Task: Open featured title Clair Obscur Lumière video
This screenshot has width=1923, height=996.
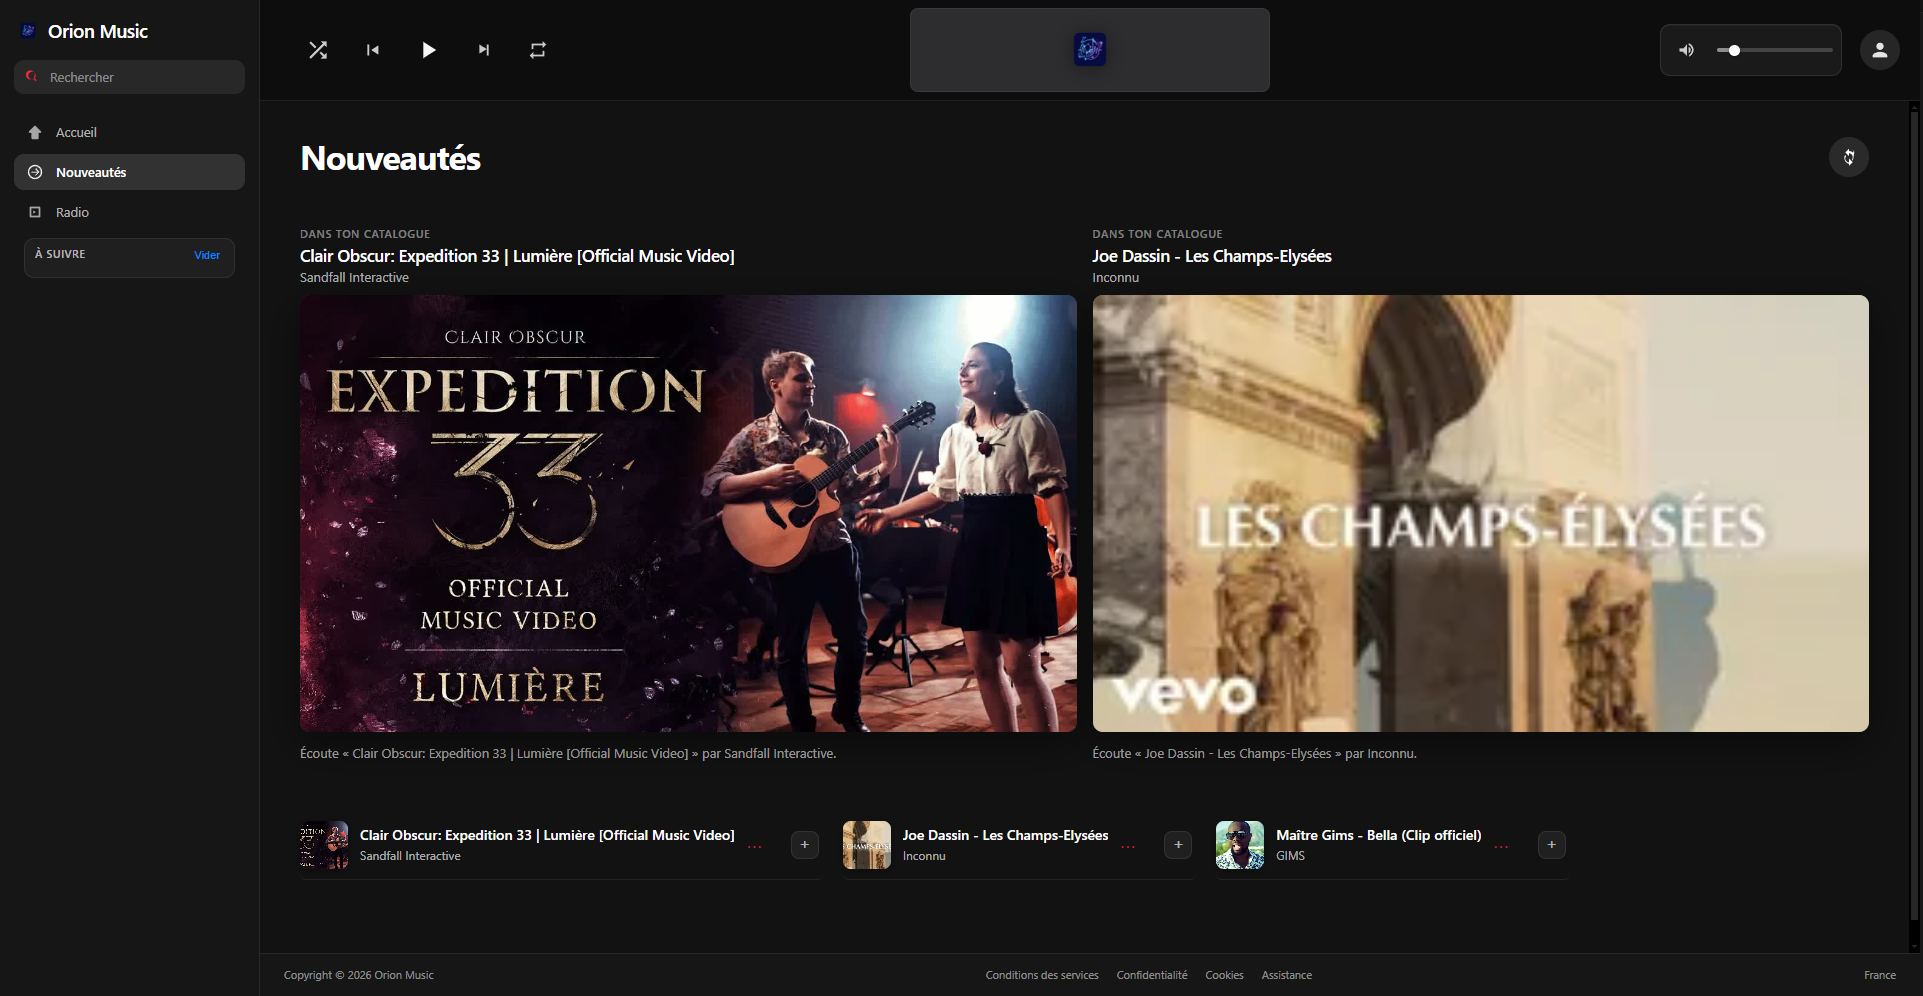Action: click(x=517, y=256)
